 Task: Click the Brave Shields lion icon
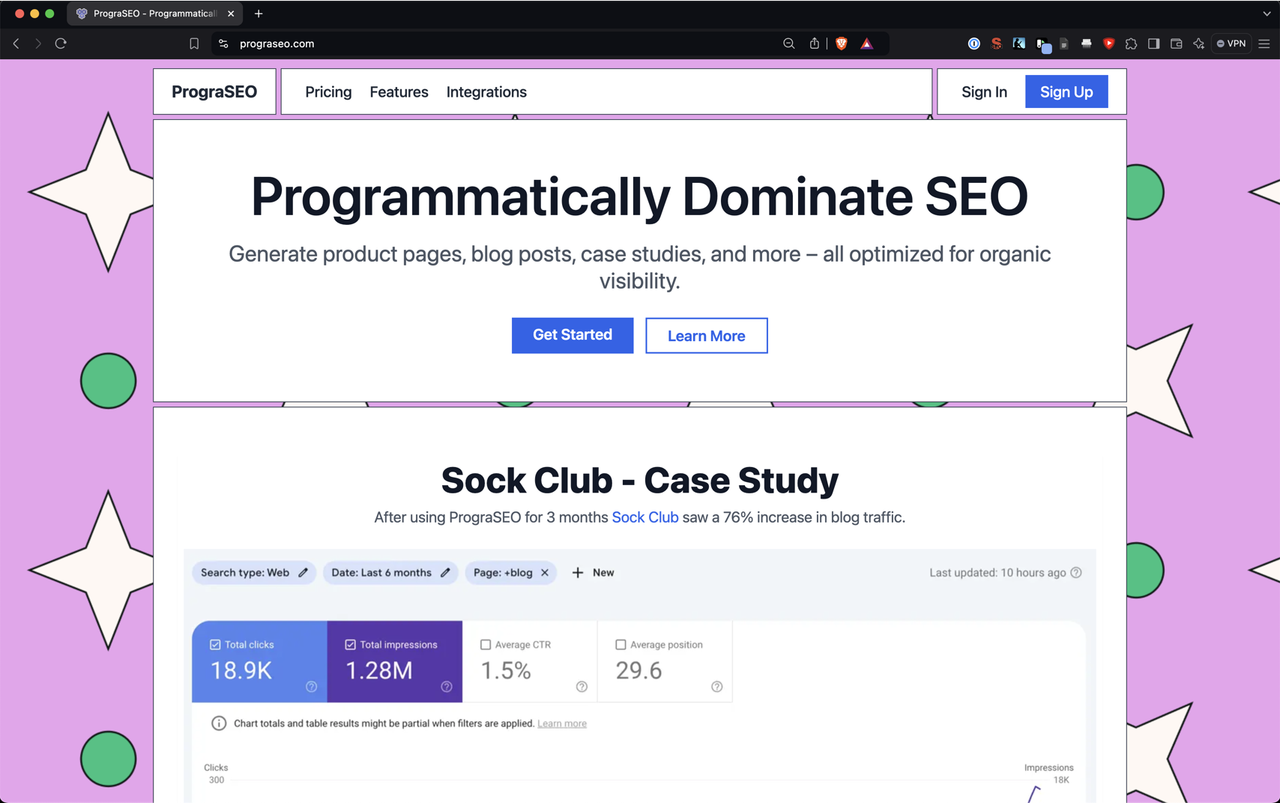841,43
